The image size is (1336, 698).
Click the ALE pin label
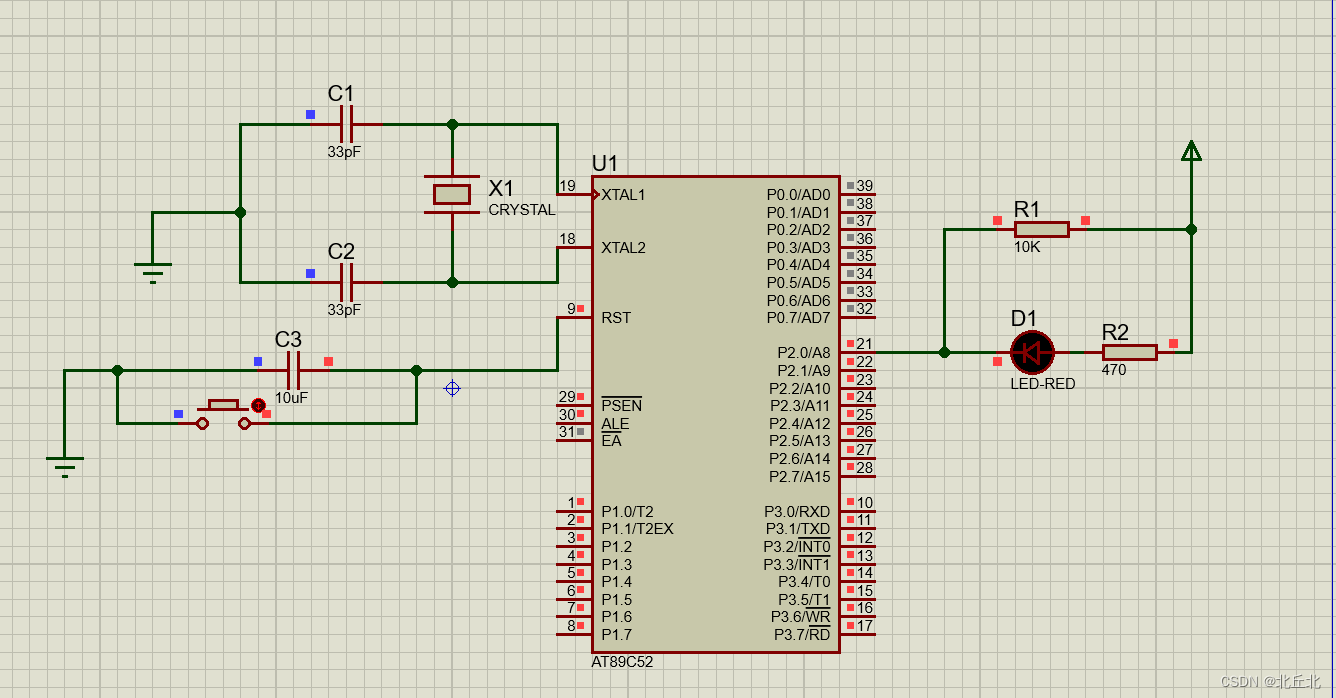click(615, 424)
